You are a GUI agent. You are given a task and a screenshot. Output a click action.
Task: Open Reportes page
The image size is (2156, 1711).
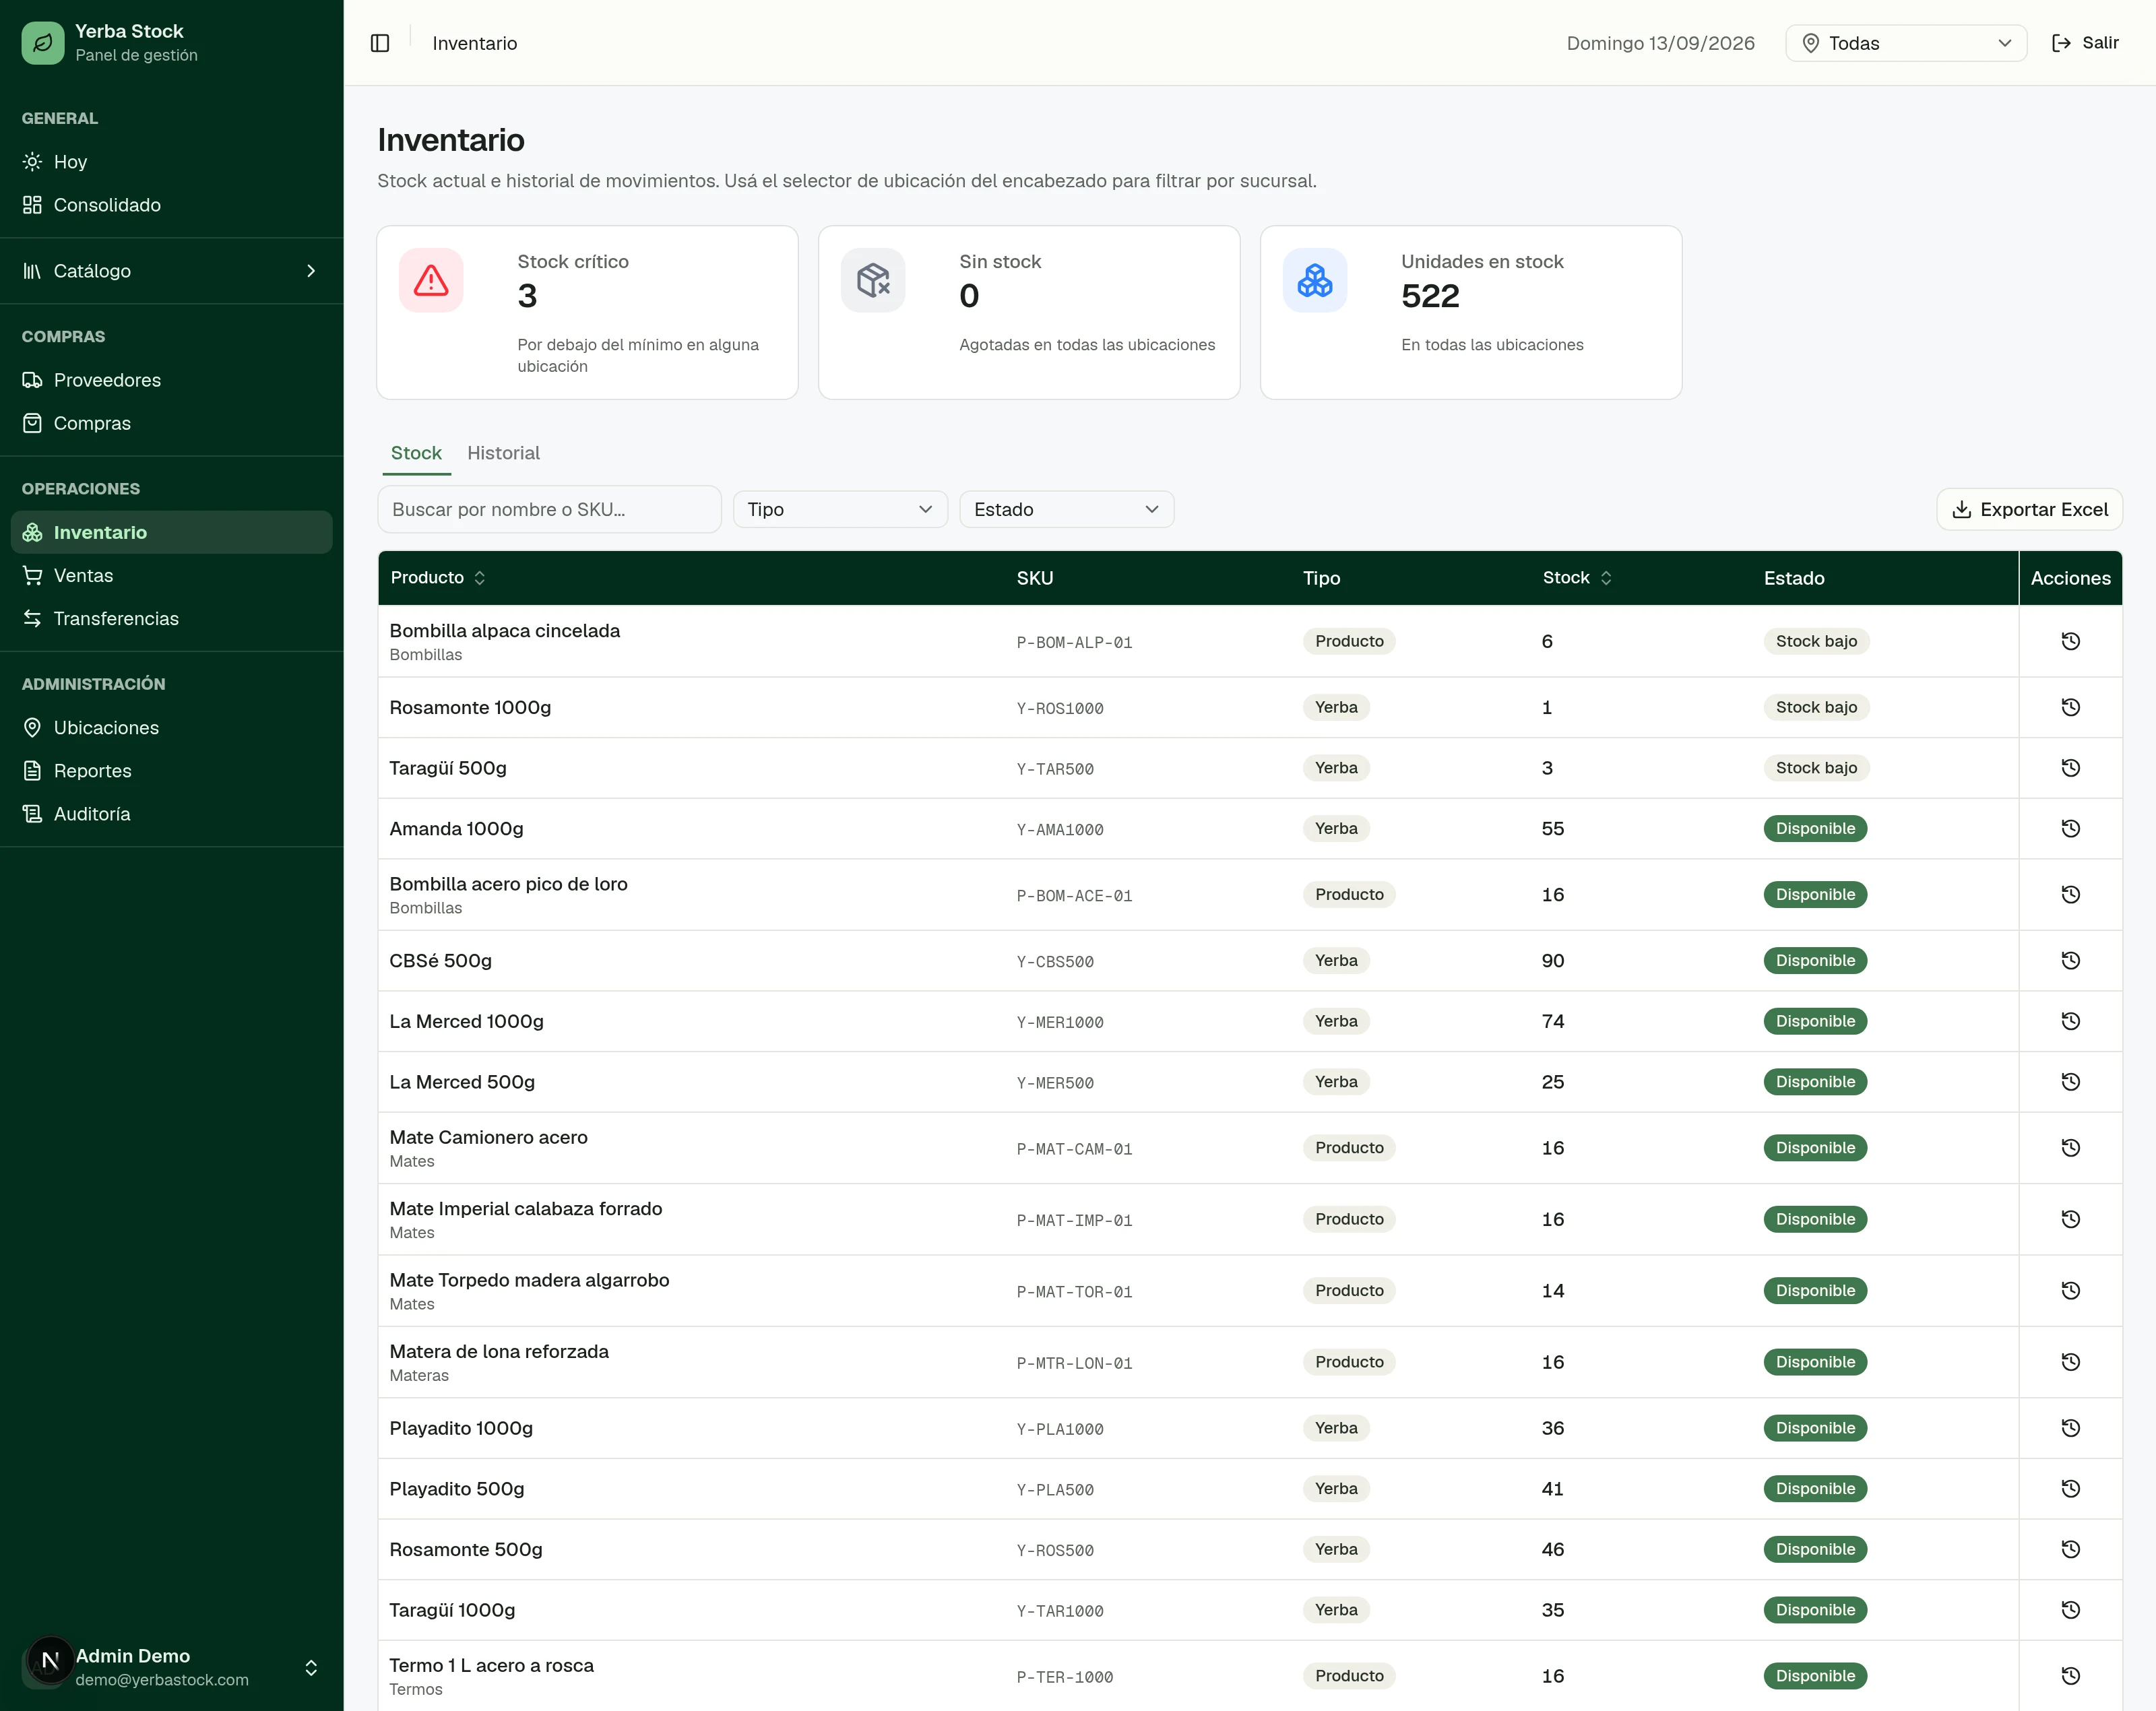(x=171, y=770)
